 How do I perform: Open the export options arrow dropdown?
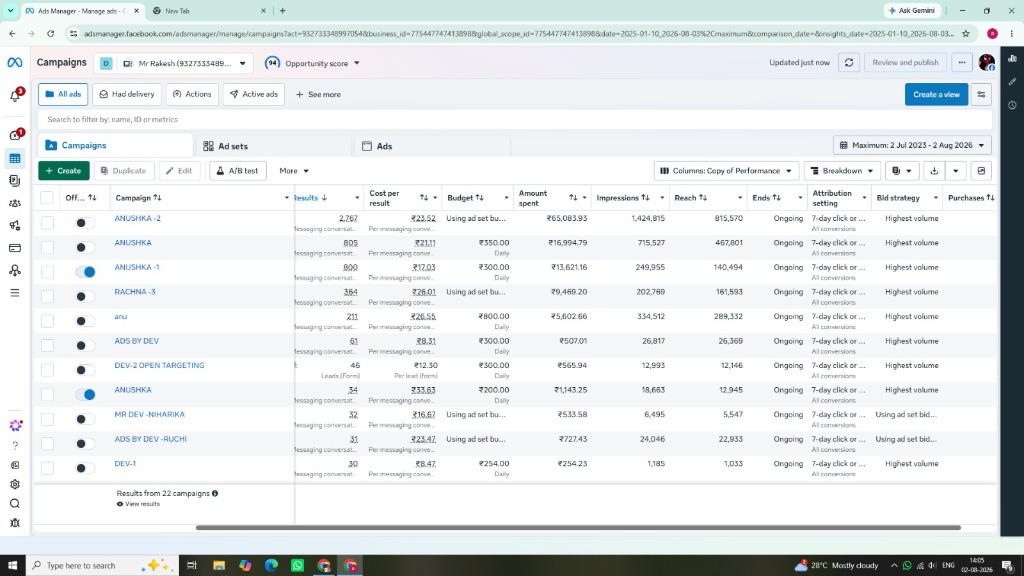click(x=955, y=171)
